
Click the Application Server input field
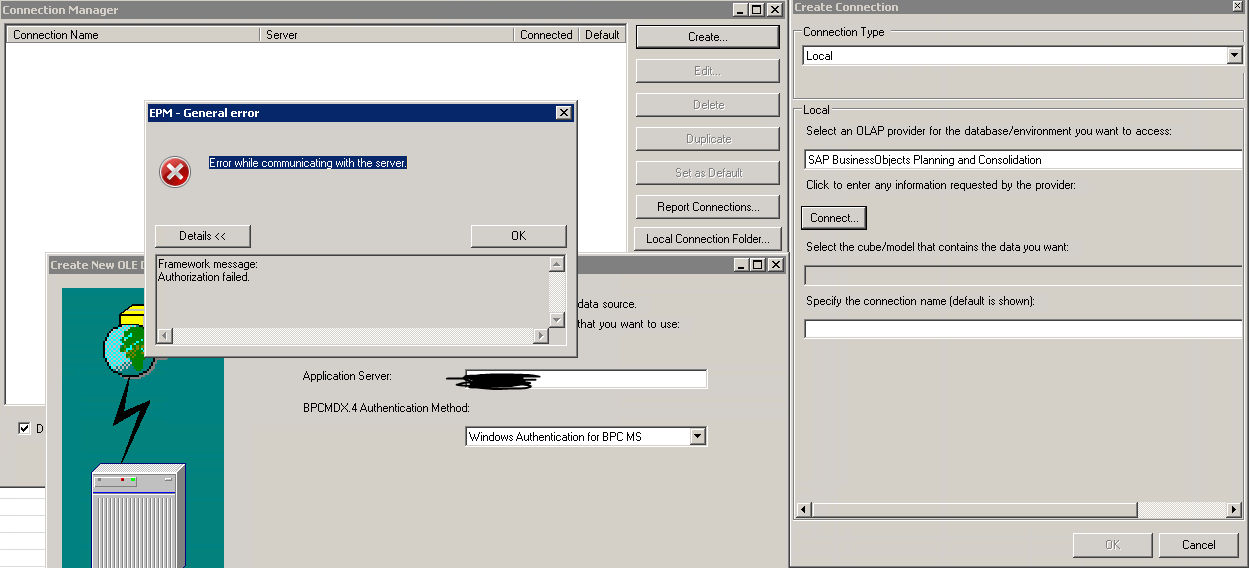587,379
